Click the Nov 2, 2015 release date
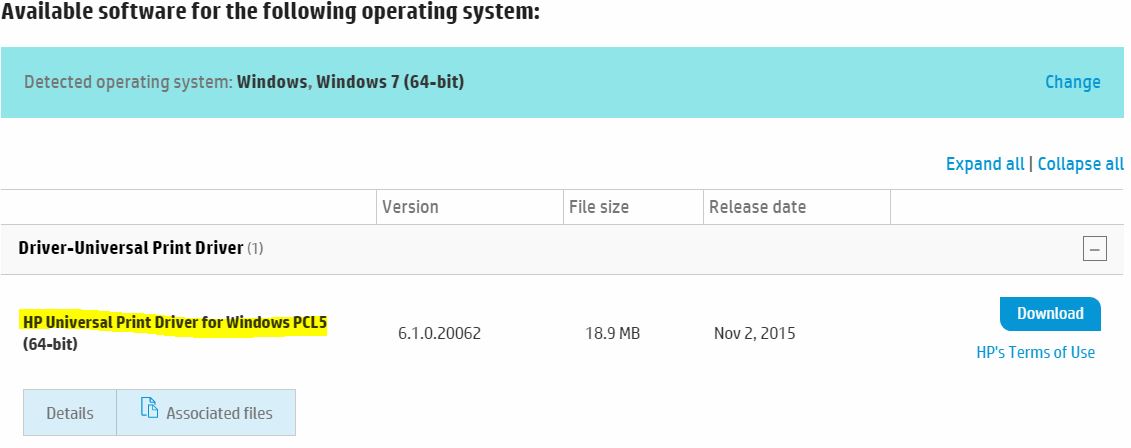 (x=755, y=333)
